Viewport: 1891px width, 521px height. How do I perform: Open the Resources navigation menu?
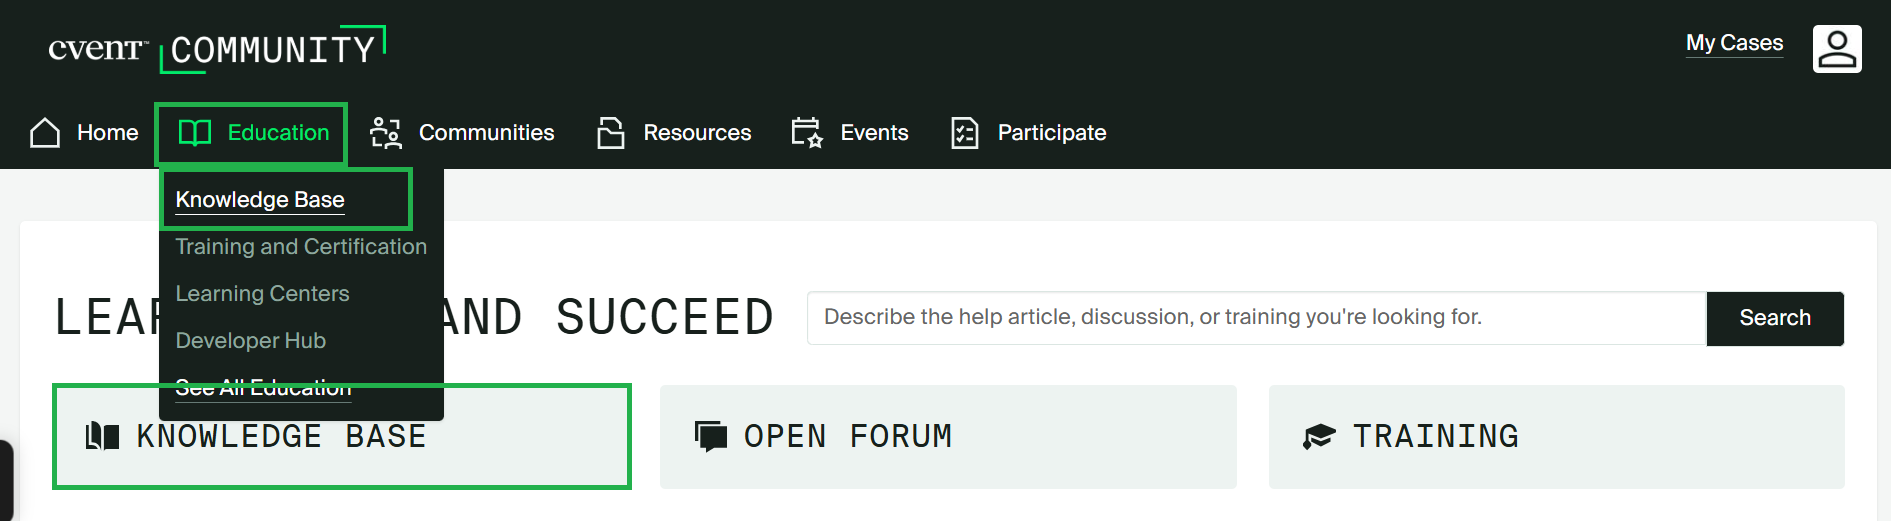(x=674, y=133)
